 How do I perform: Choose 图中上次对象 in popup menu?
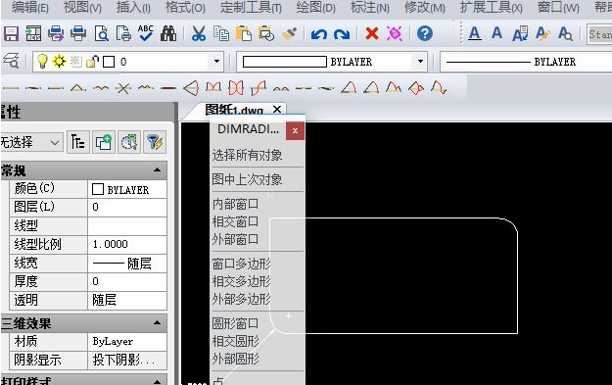(247, 179)
